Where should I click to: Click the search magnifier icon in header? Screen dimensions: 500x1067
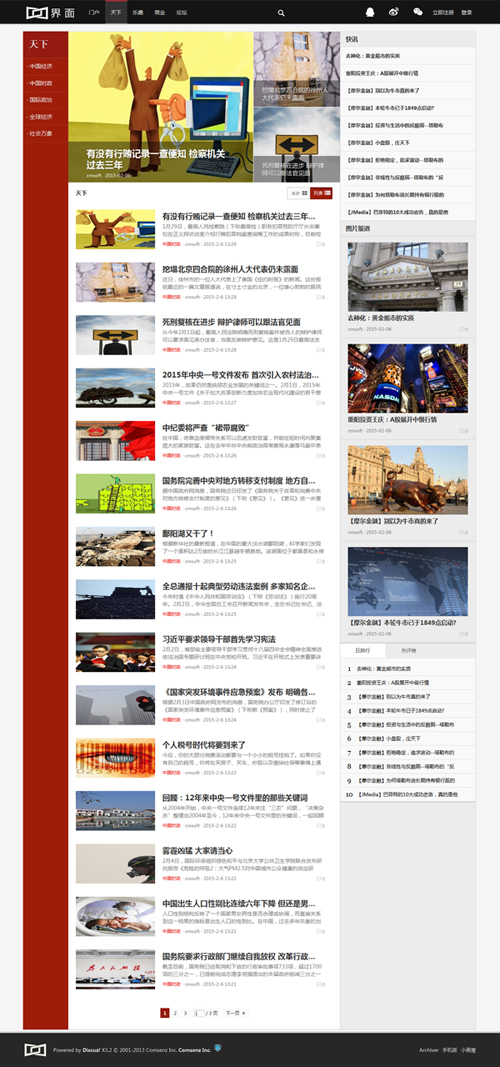point(281,12)
